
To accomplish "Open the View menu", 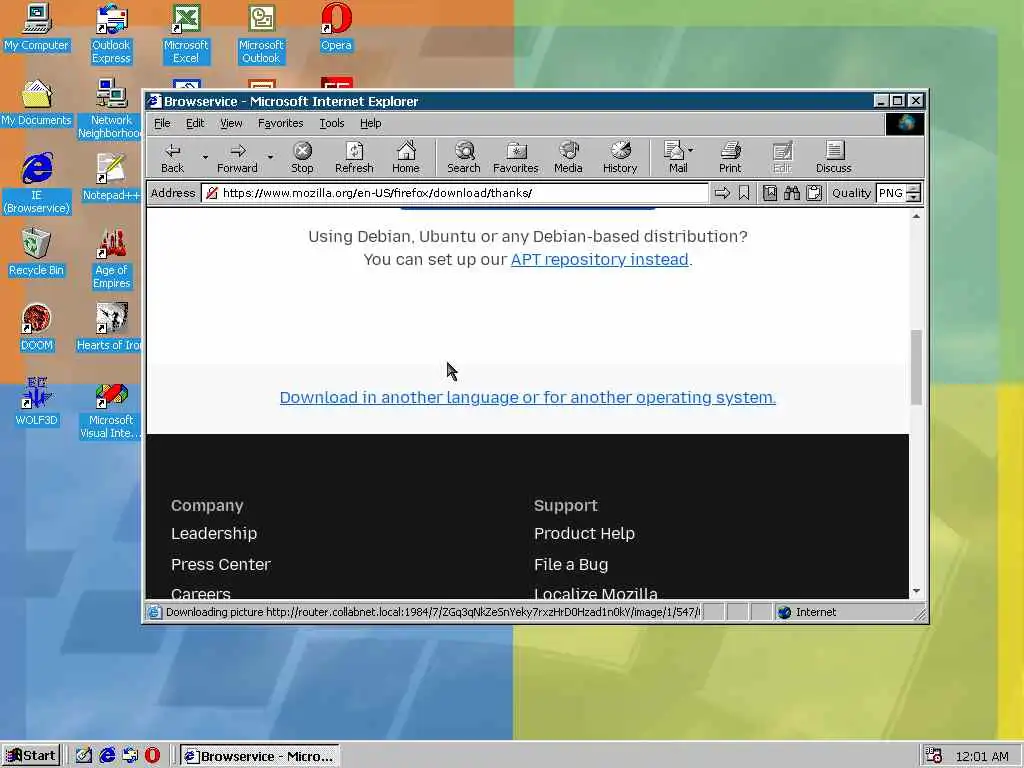I will [231, 123].
